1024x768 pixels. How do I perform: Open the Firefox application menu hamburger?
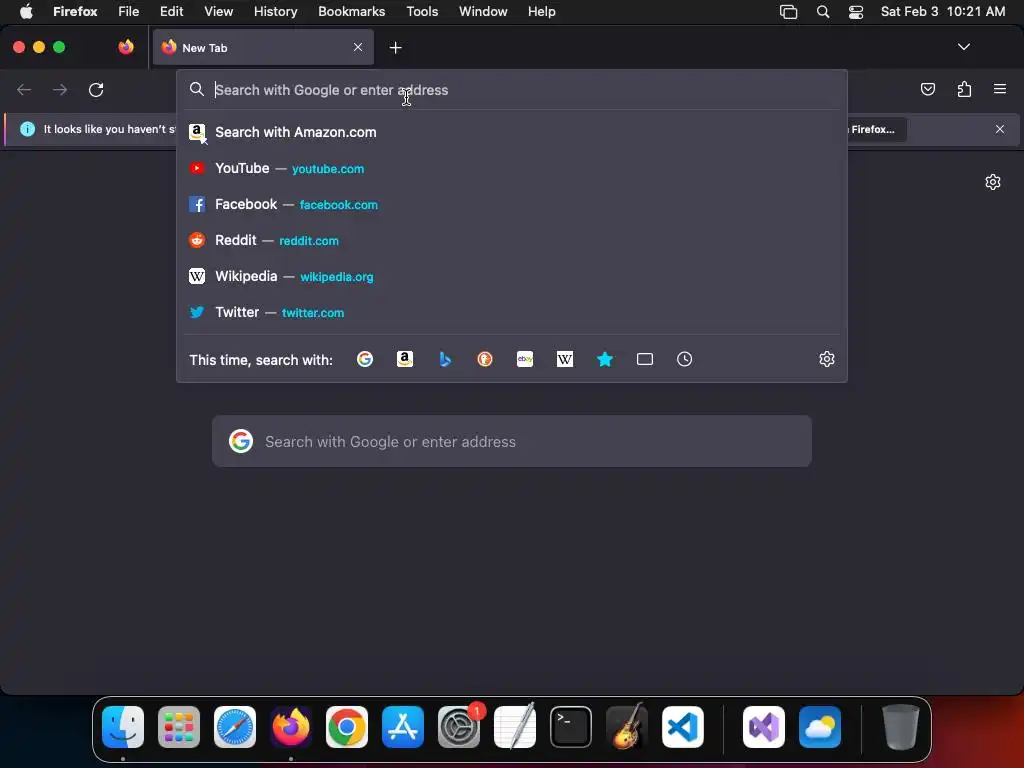[1000, 89]
